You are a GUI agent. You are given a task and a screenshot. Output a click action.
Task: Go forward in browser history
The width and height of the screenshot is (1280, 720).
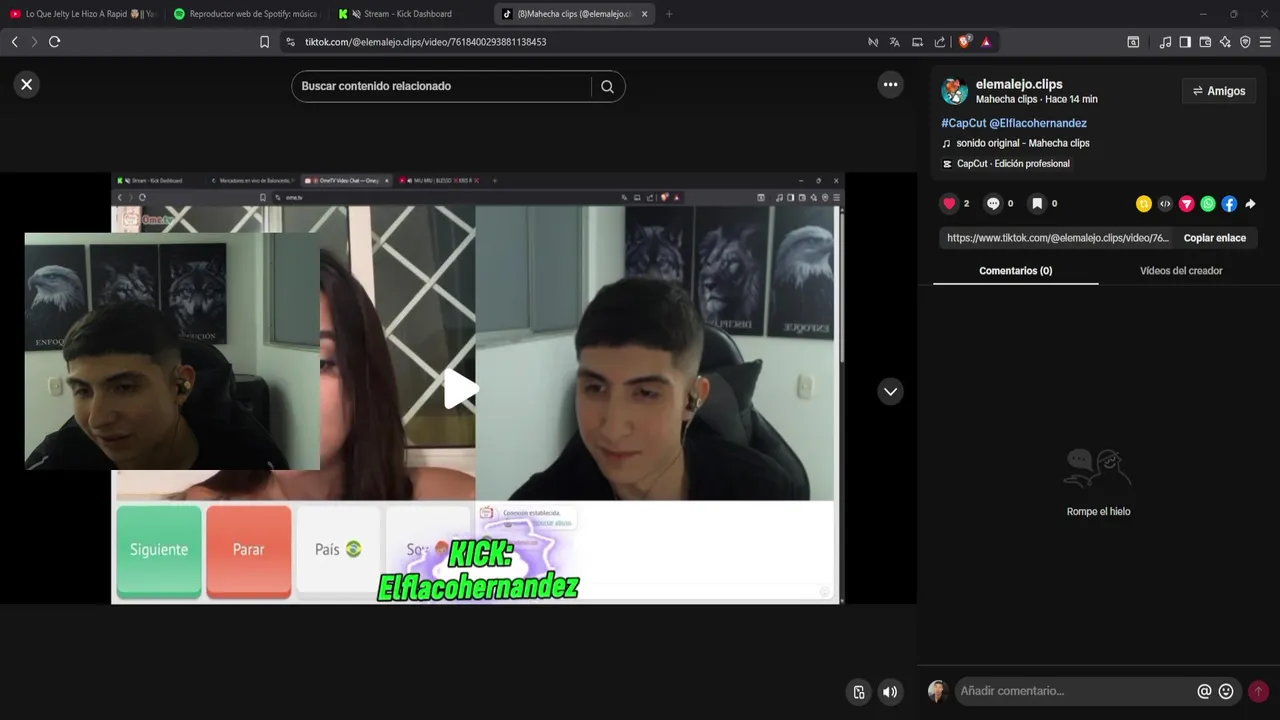tap(34, 42)
